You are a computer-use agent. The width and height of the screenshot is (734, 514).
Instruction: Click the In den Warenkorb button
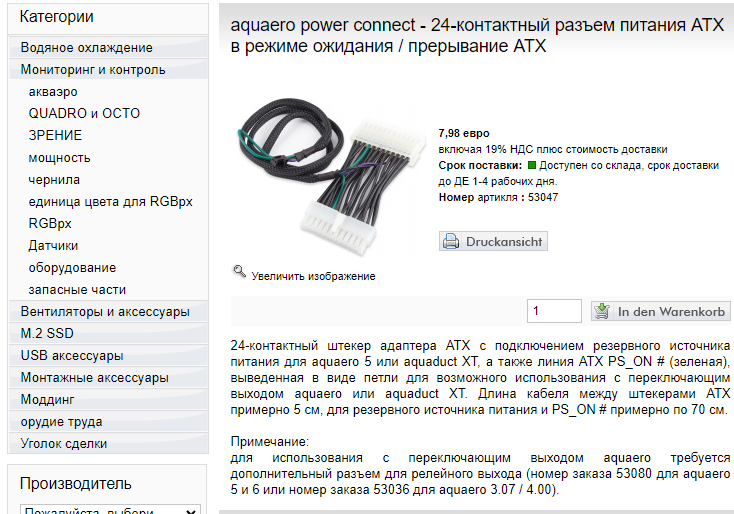point(661,311)
